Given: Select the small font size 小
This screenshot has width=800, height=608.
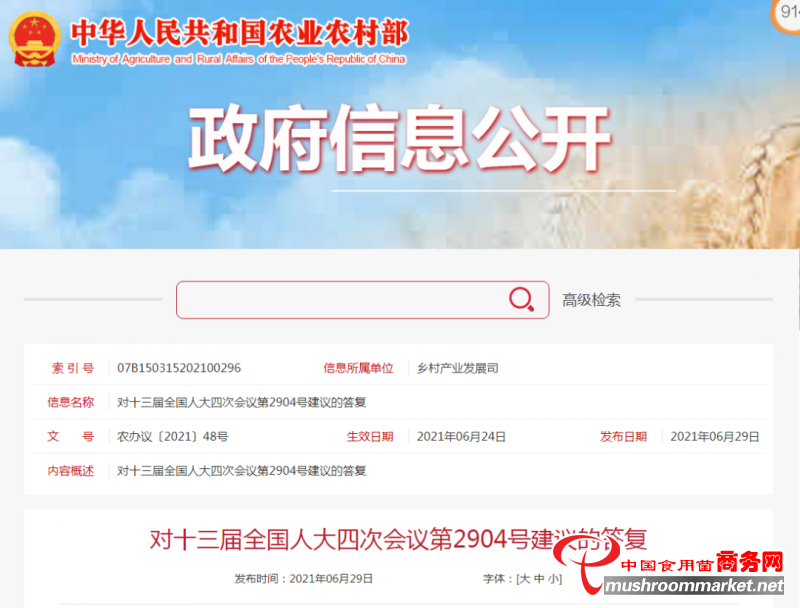Looking at the screenshot, I should [554, 579].
